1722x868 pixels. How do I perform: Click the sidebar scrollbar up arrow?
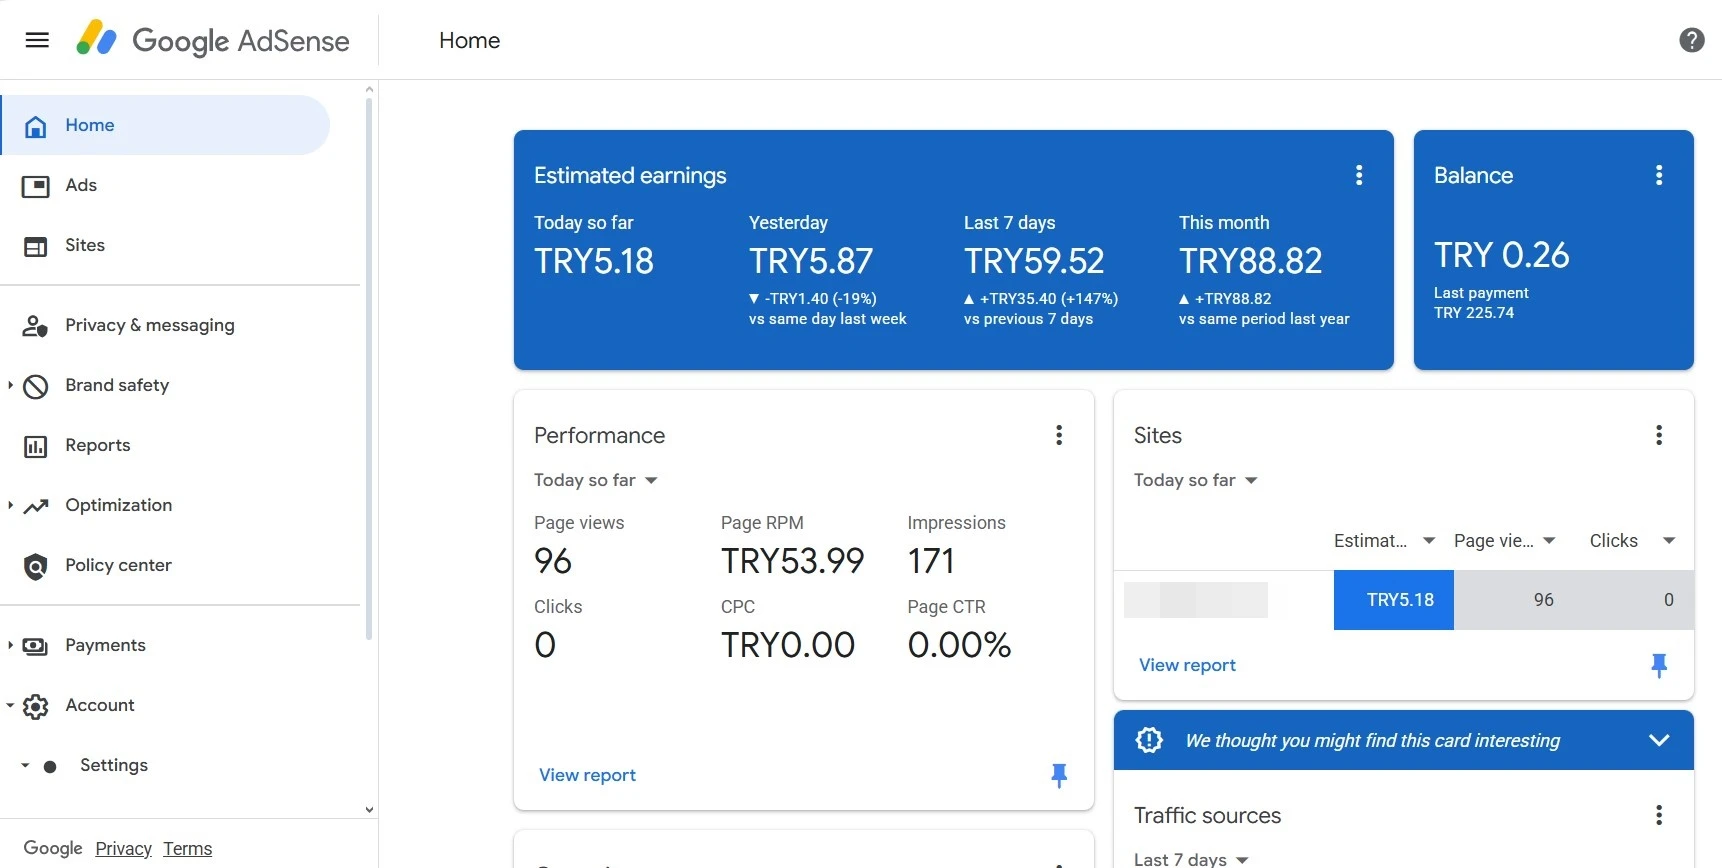click(369, 89)
